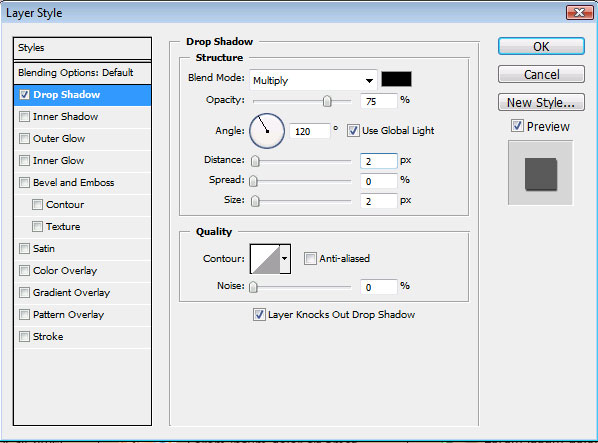This screenshot has height=443, width=598.
Task: Open the black shadow color swatch
Action: tap(396, 79)
